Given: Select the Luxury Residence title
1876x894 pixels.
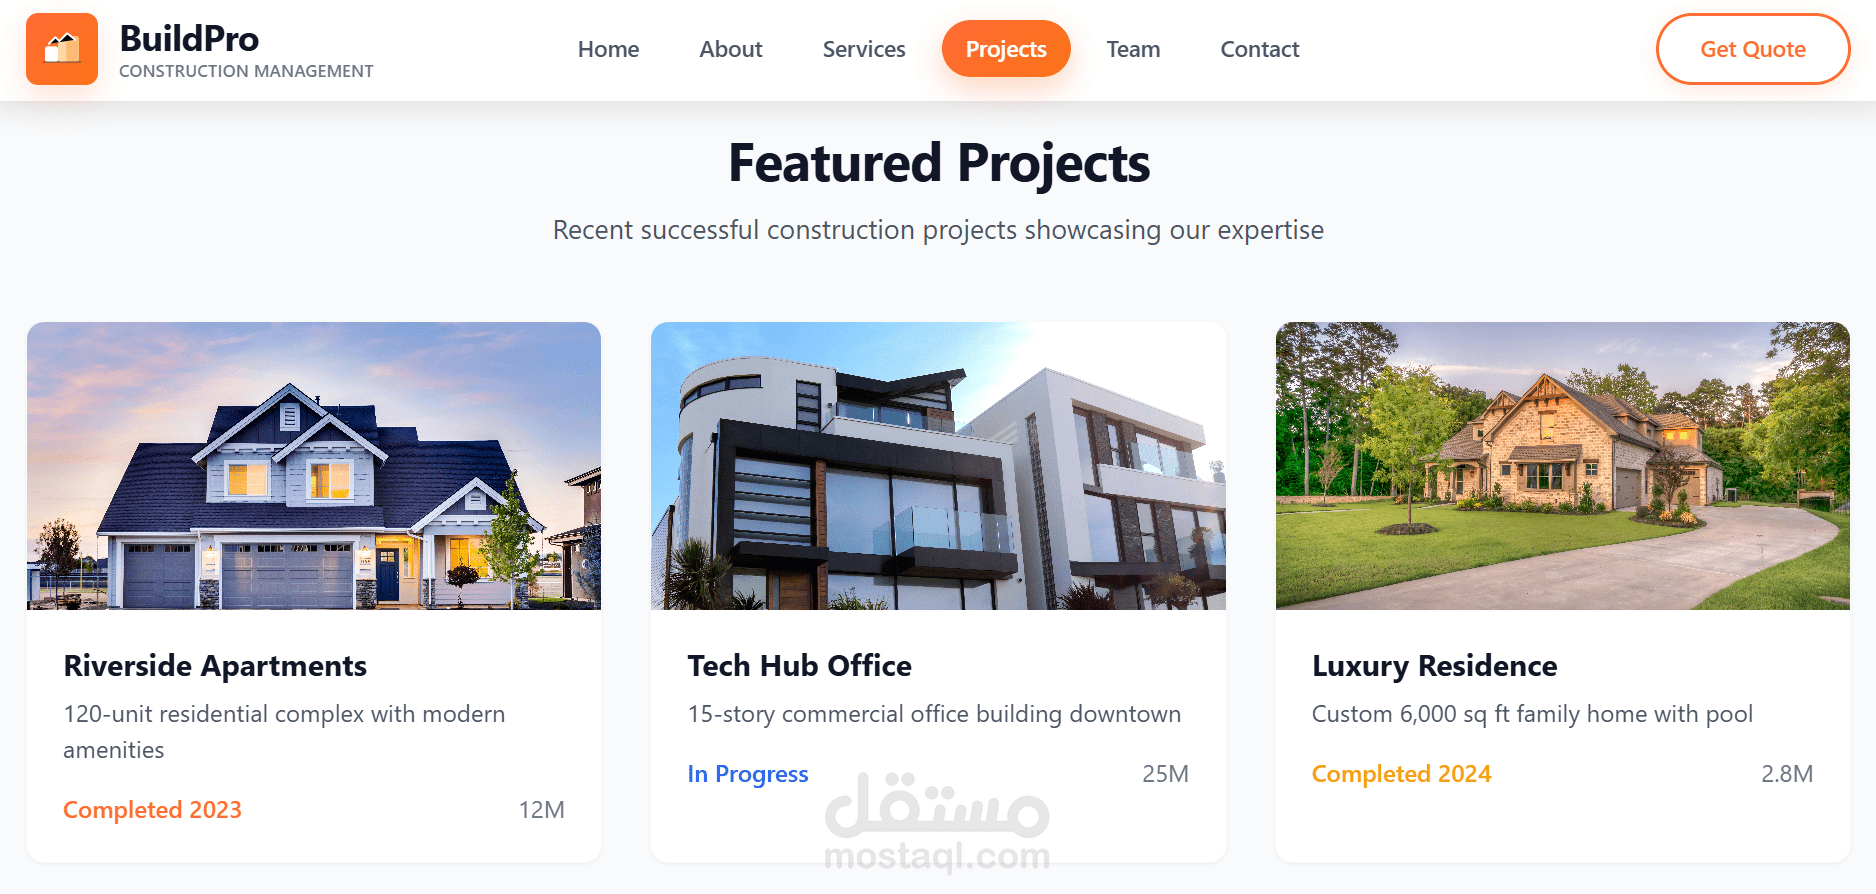Looking at the screenshot, I should coord(1434,666).
